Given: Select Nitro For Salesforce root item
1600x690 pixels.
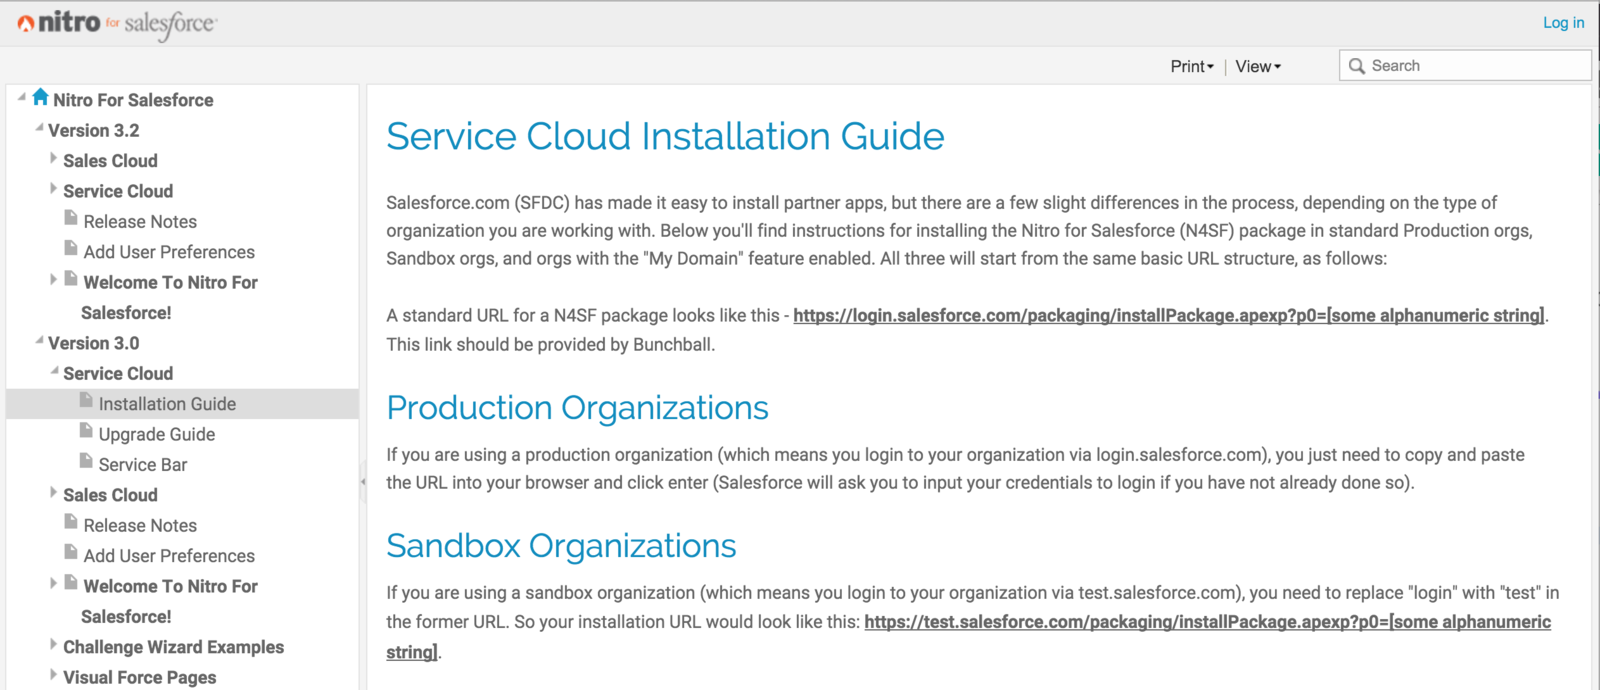Looking at the screenshot, I should (133, 100).
